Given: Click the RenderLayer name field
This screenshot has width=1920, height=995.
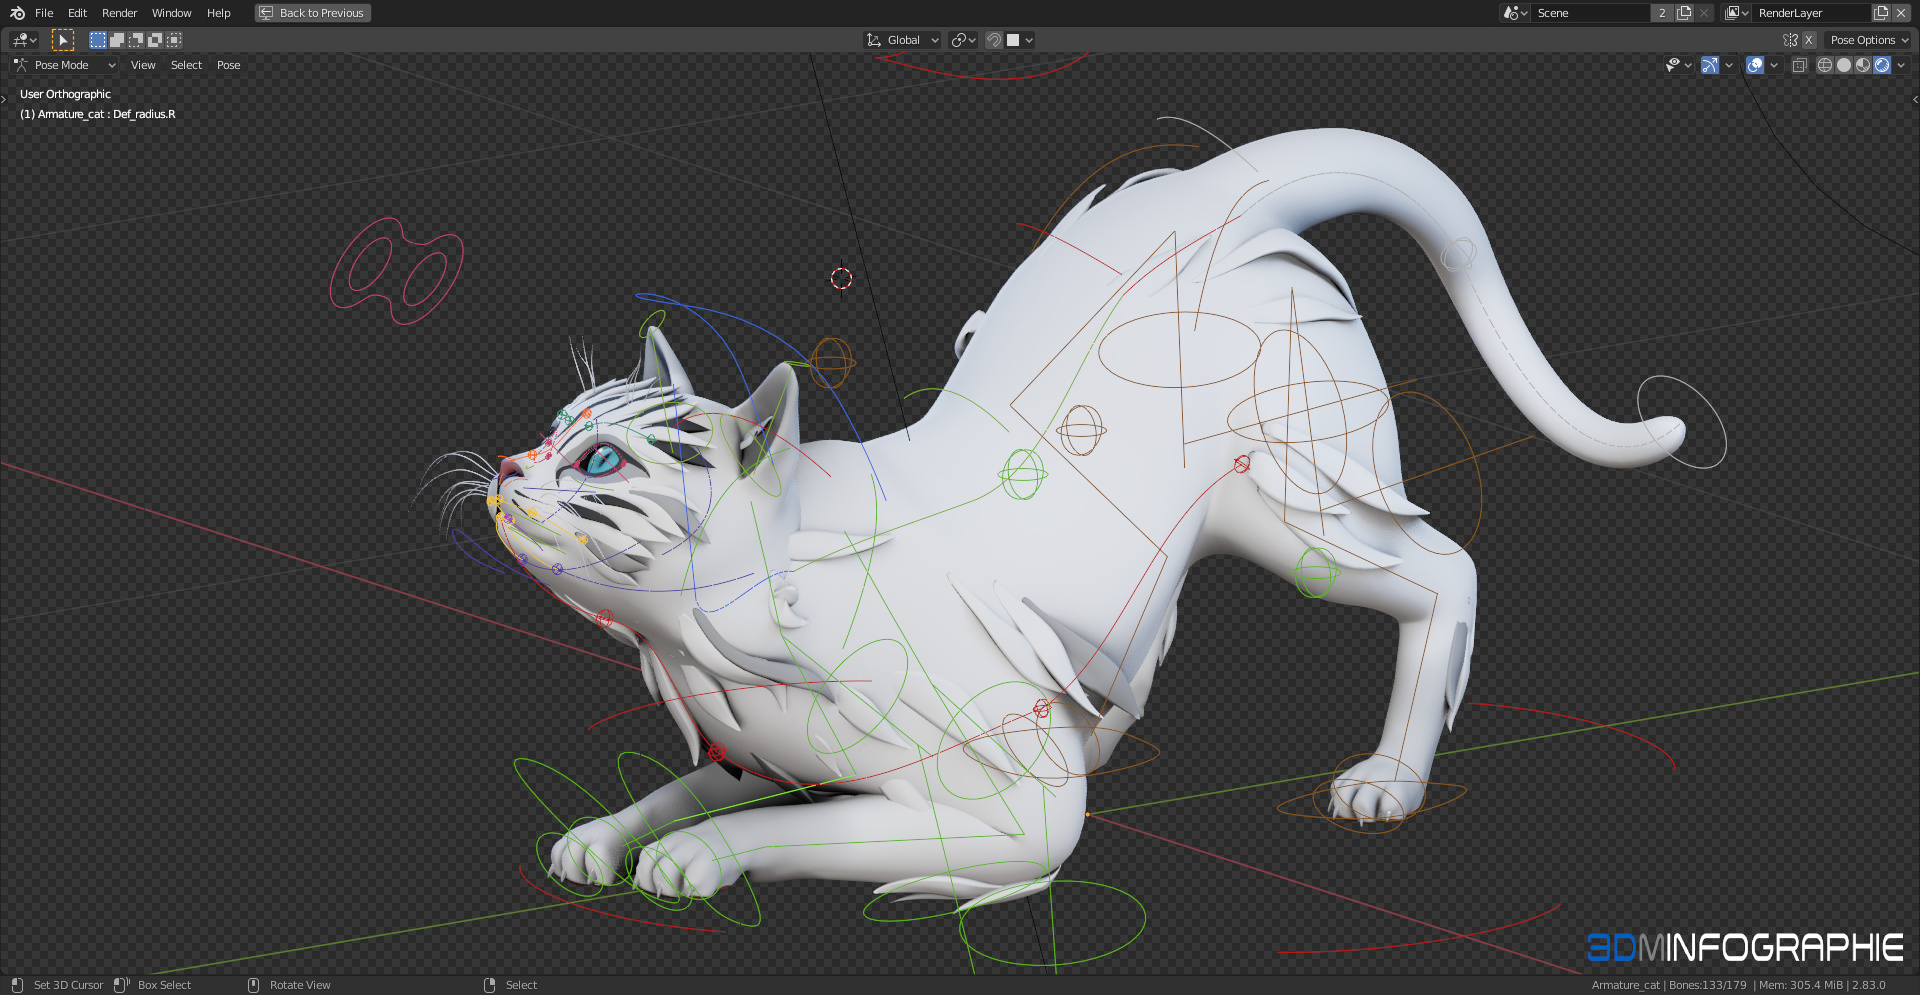Looking at the screenshot, I should point(1811,13).
